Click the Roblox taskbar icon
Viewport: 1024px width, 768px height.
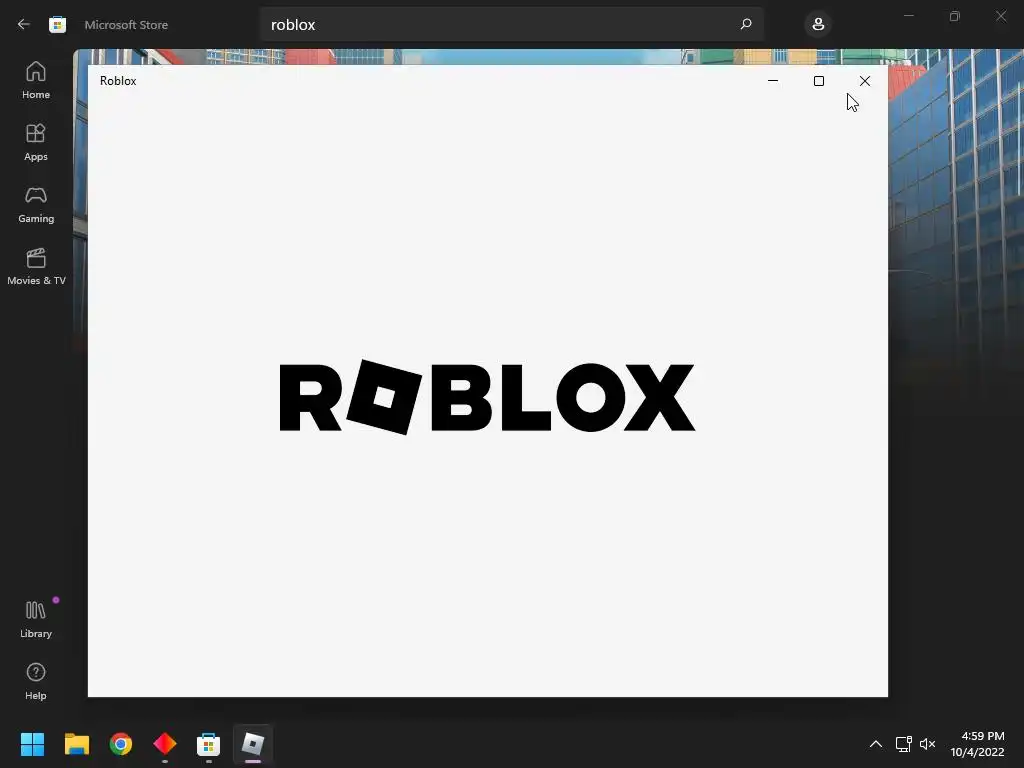253,744
